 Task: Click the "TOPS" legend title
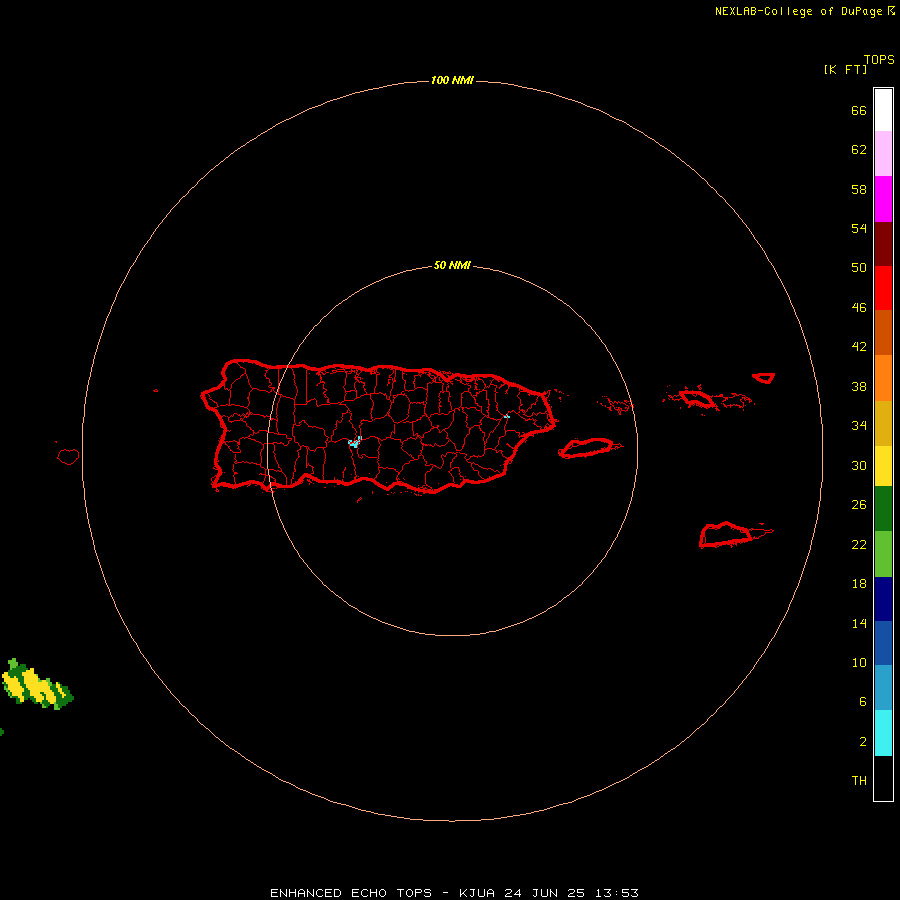pos(879,60)
